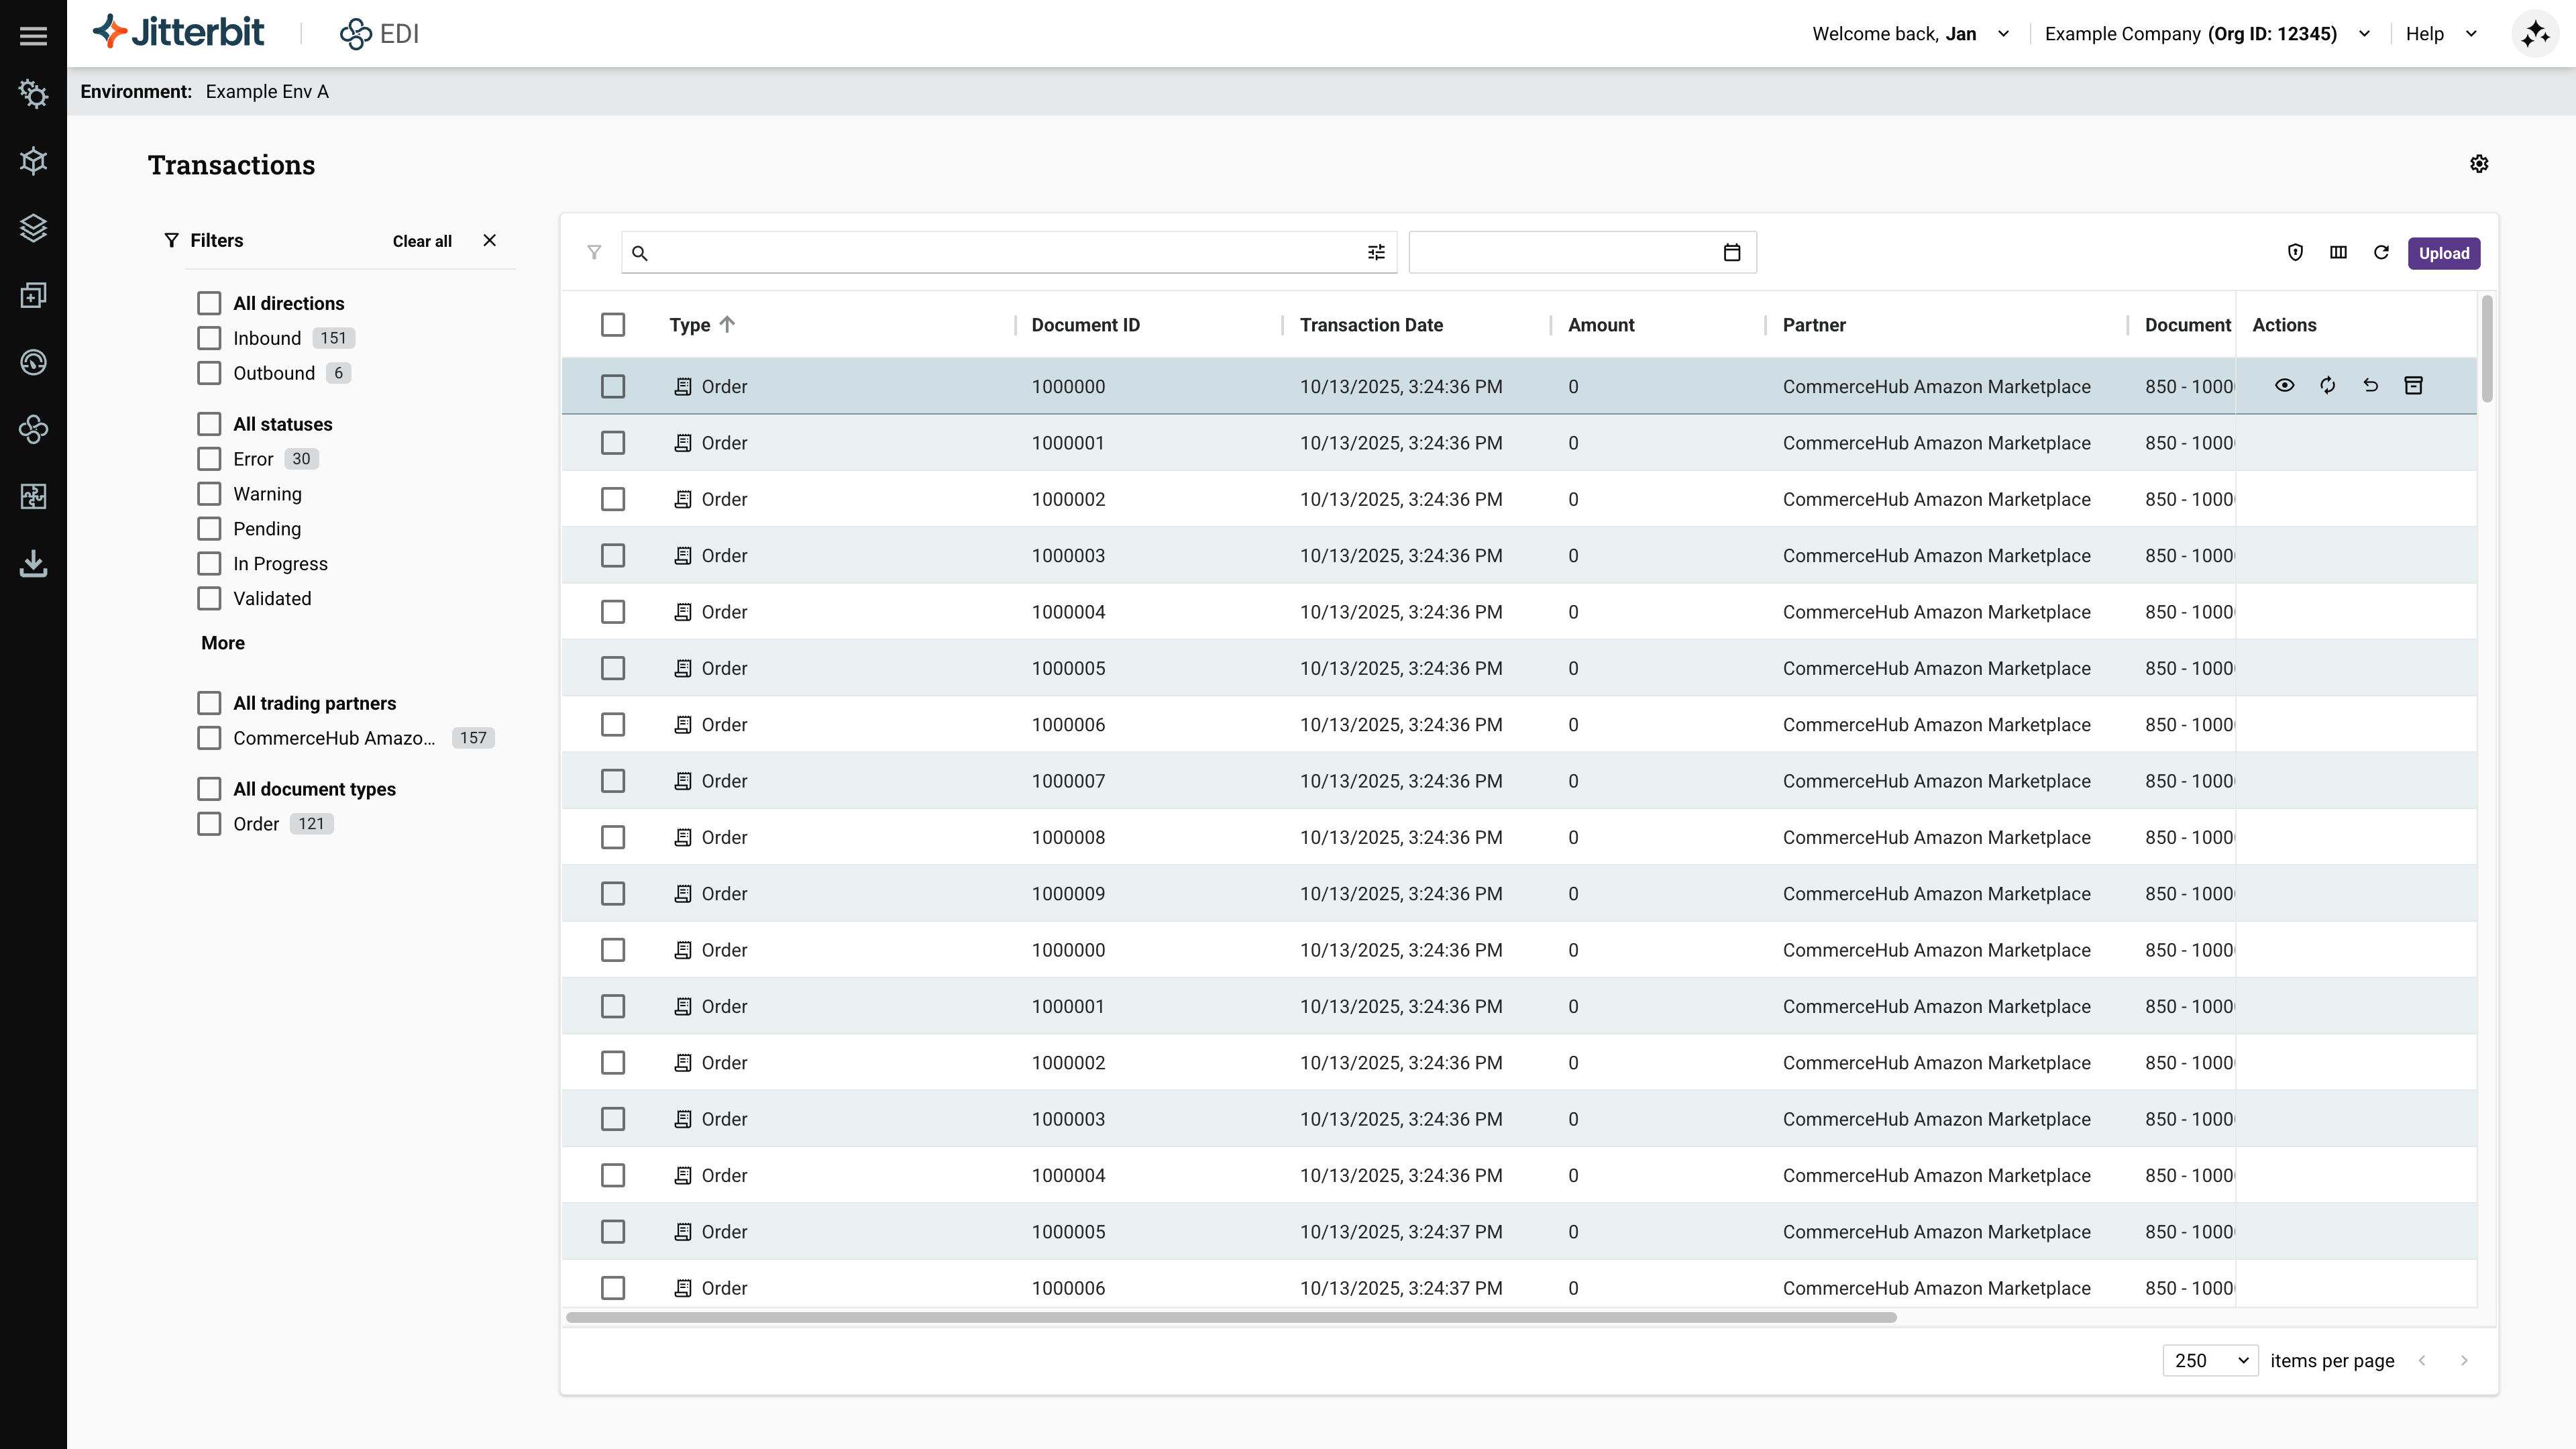Check the Error status filter
2576x1449 pixels.
point(209,459)
